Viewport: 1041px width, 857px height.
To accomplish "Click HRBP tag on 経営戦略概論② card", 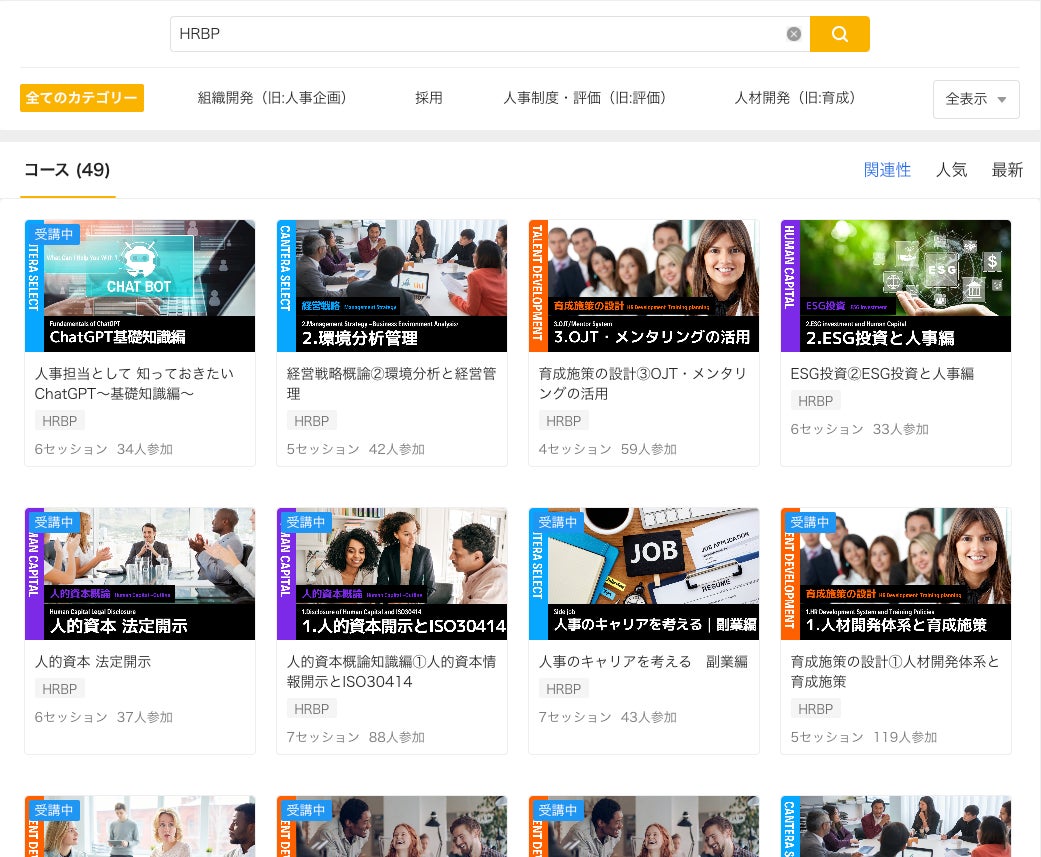I will coord(311,421).
